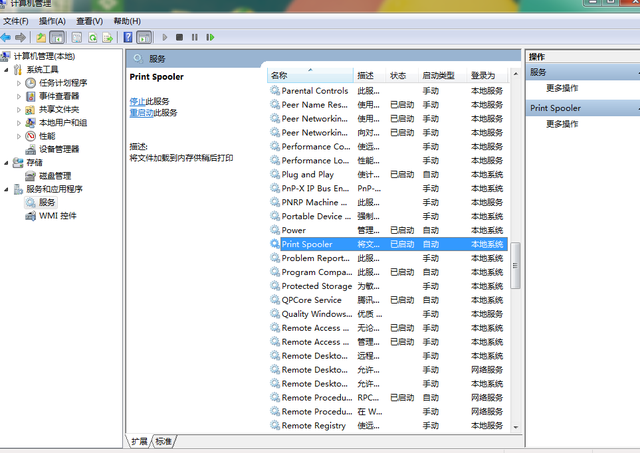
Task: Click the Parental Controls gear icon
Action: 275,91
